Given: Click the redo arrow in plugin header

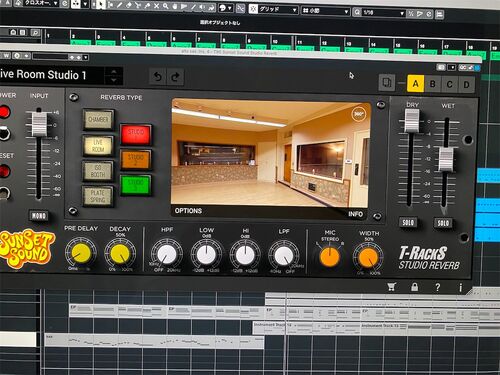Looking at the screenshot, I should pos(176,77).
